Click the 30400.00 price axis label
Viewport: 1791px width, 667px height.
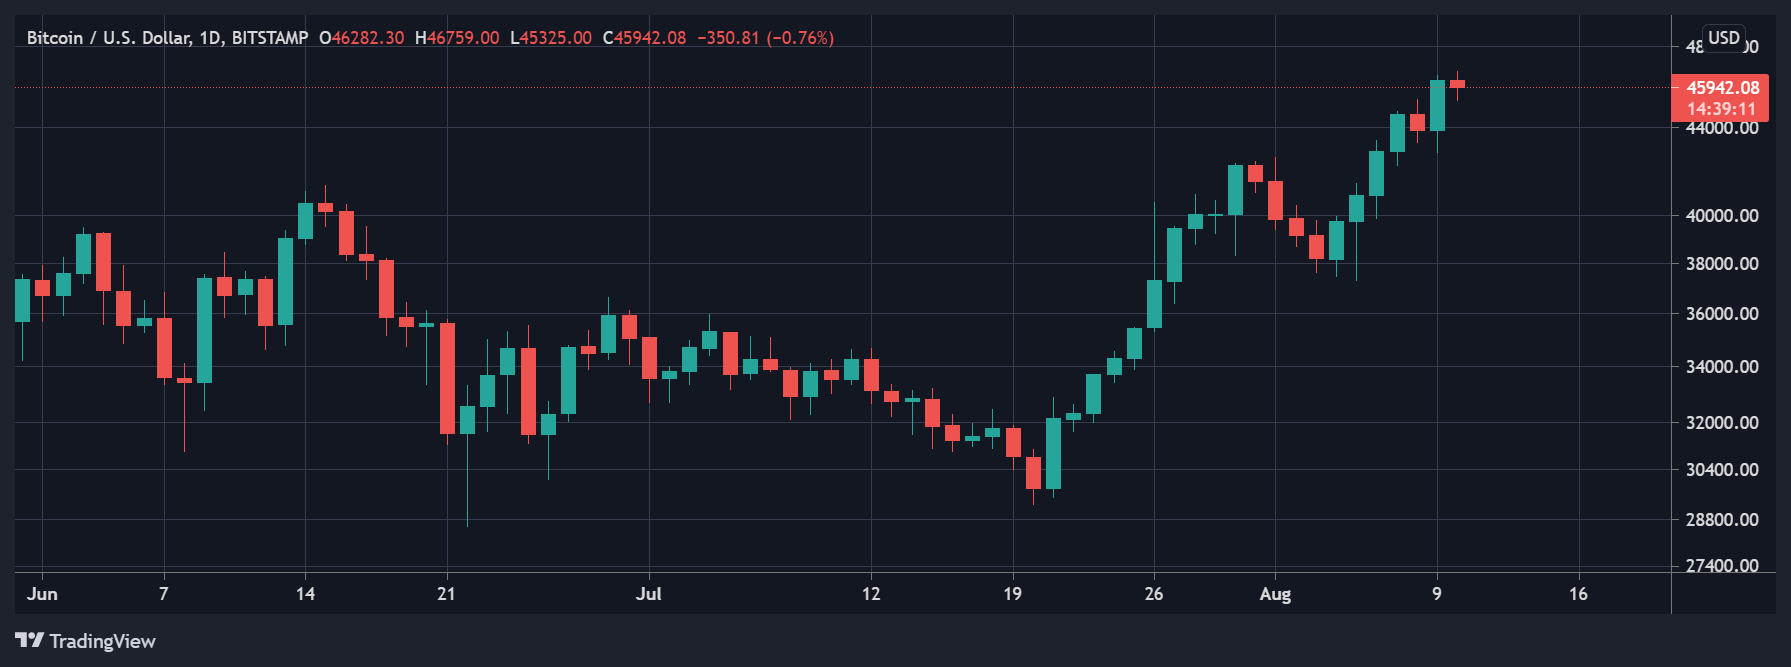tap(1722, 469)
